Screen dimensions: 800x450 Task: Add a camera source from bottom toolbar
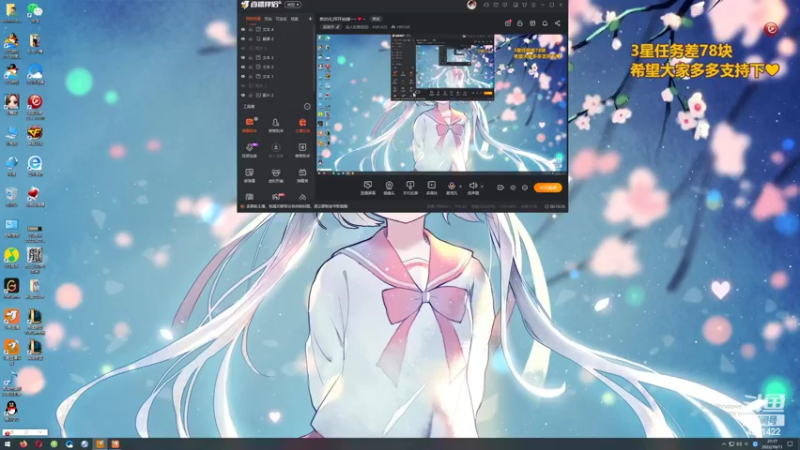[389, 188]
